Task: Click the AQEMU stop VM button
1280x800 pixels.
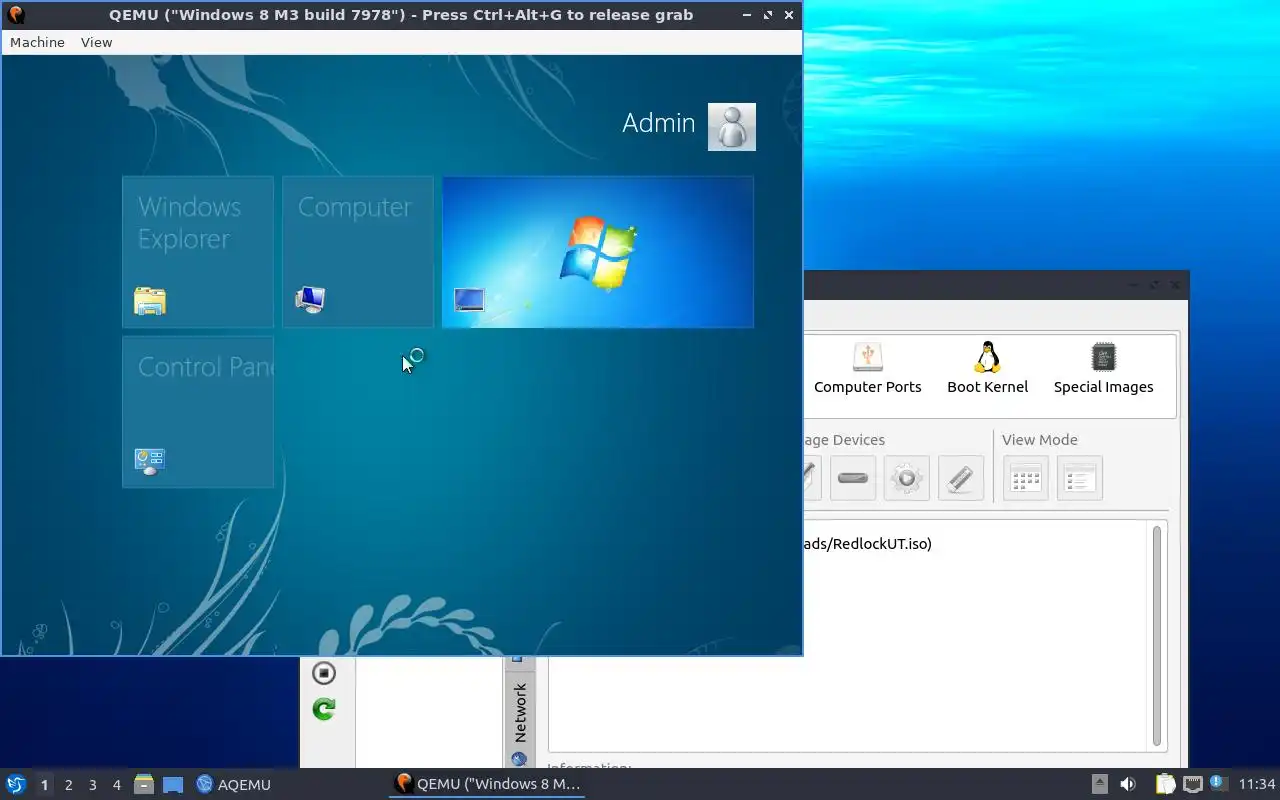Action: coord(324,673)
